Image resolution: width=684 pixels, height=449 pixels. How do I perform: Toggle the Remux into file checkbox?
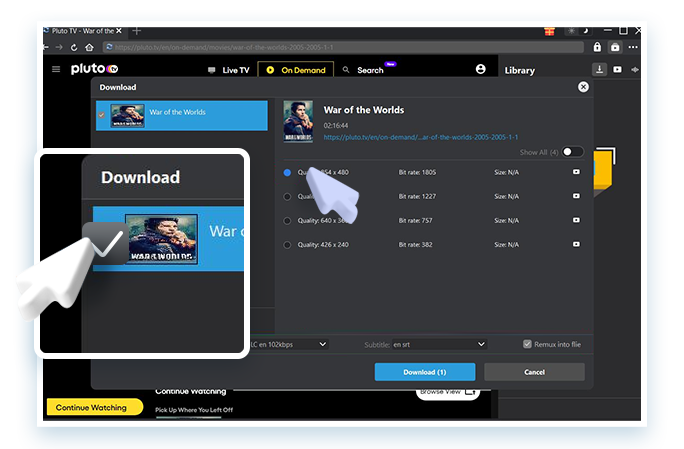pyautogui.click(x=527, y=344)
